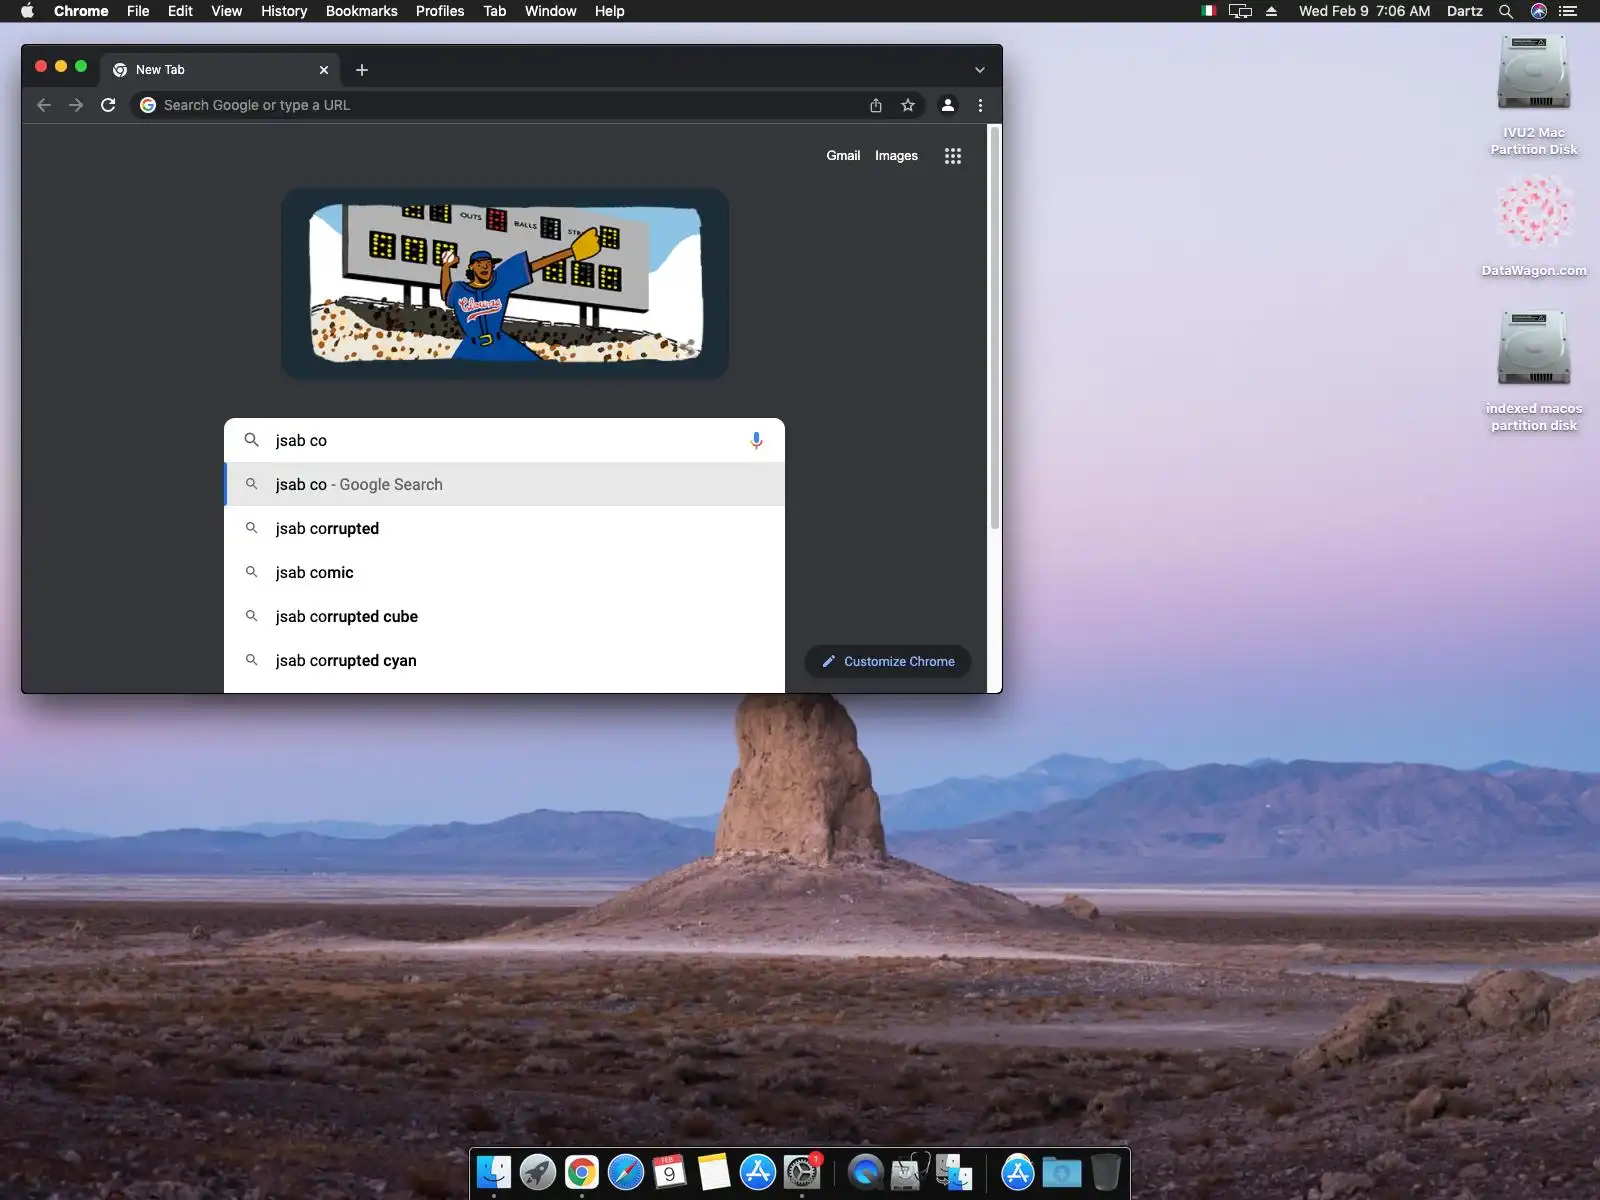Open Disk Utility from the Dock
This screenshot has width=1600, height=1200.
click(x=910, y=1172)
